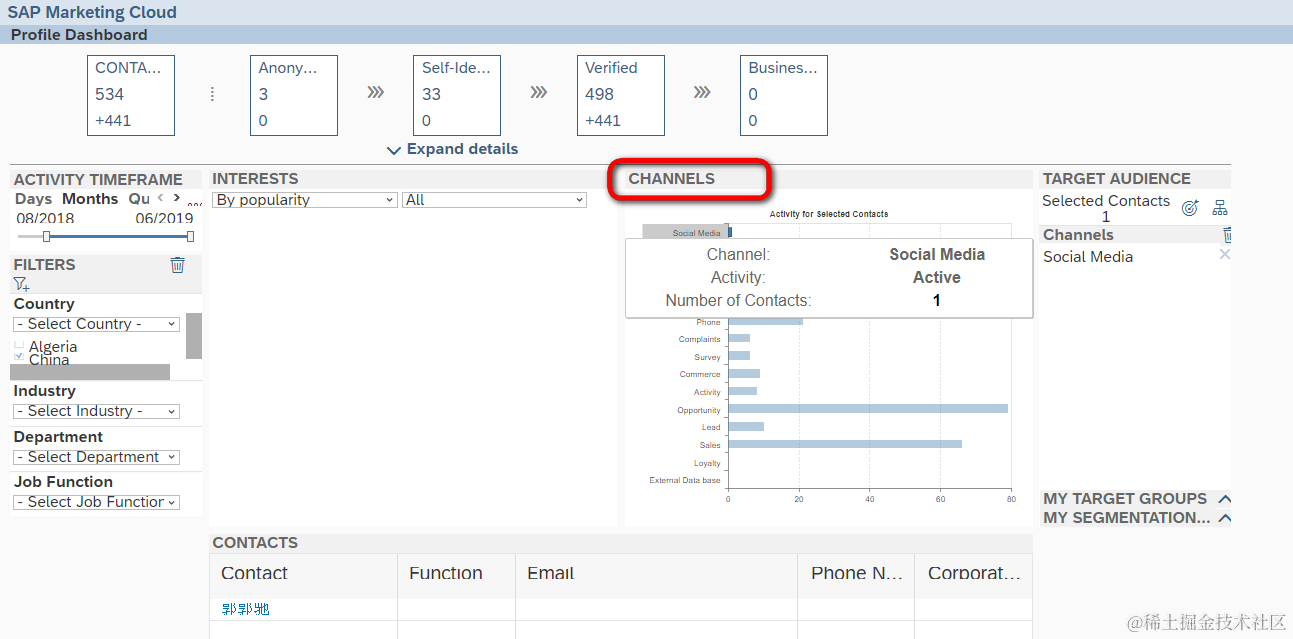Click timeframe slider end handle
Image resolution: width=1293 pixels, height=639 pixels.
(190, 236)
